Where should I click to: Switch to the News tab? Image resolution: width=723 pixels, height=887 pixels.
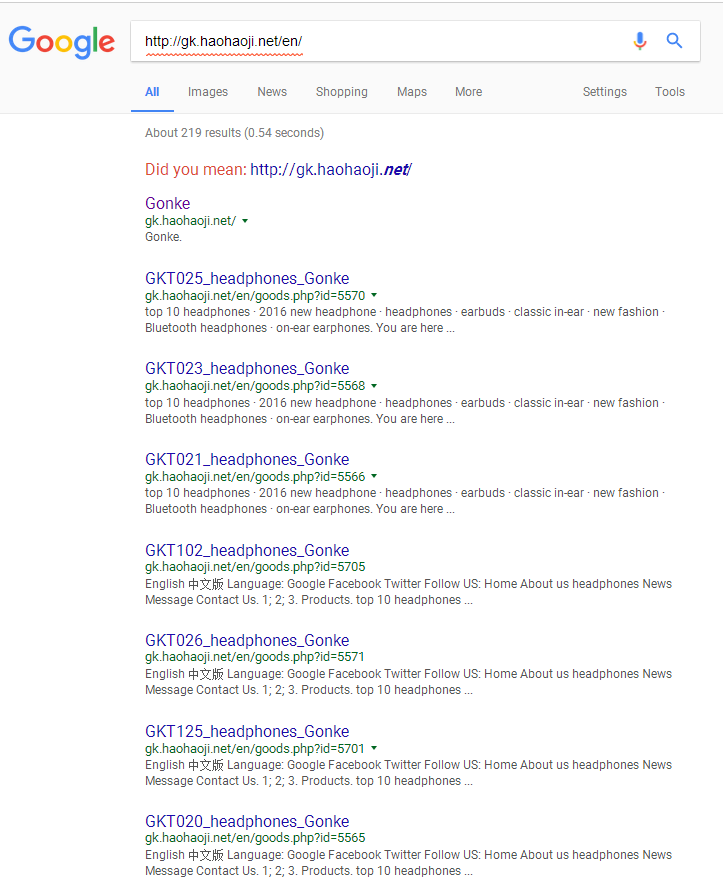tap(272, 92)
